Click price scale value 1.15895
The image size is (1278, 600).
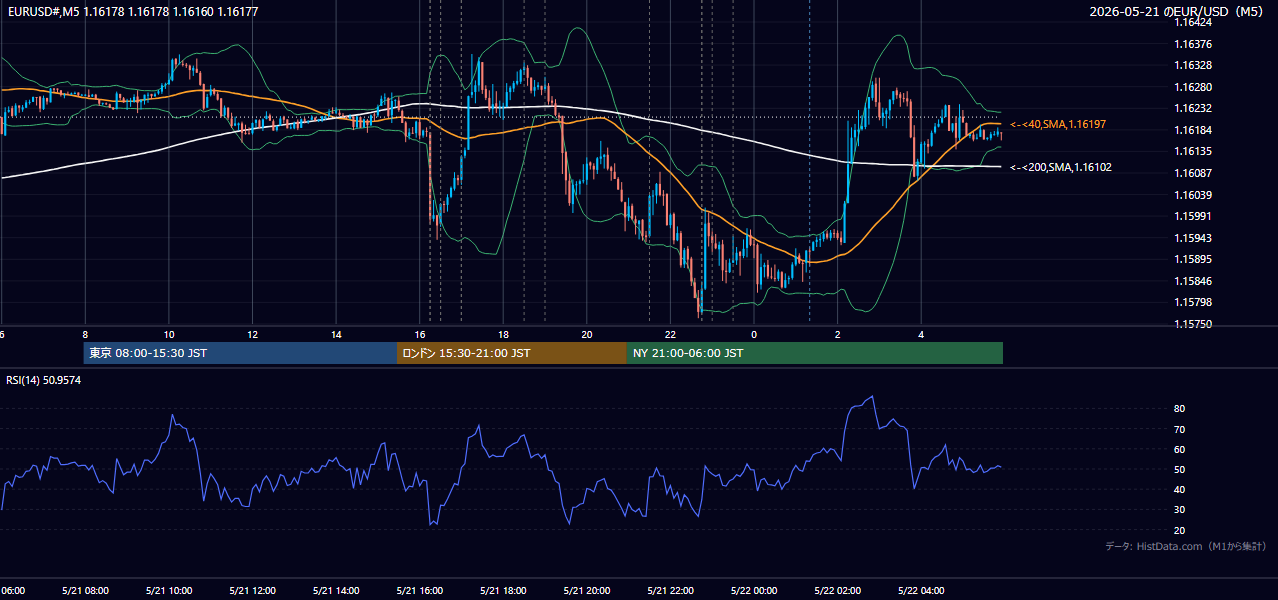coord(1192,260)
